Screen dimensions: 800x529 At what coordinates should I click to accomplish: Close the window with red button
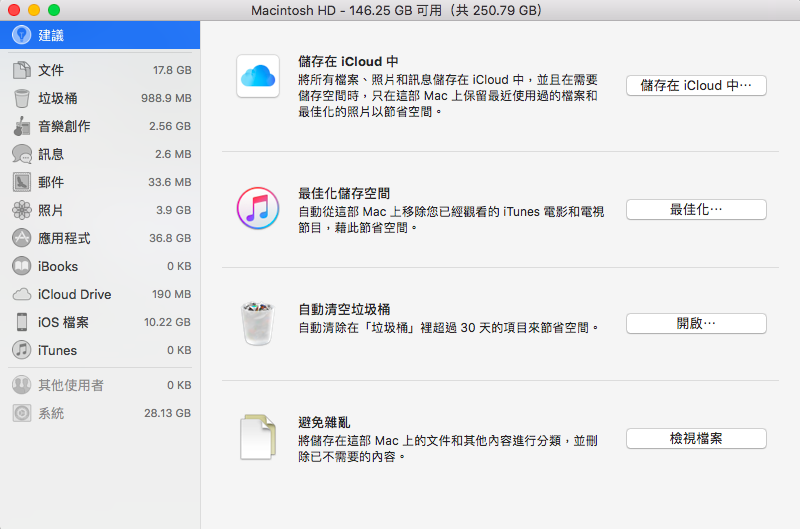point(14,10)
